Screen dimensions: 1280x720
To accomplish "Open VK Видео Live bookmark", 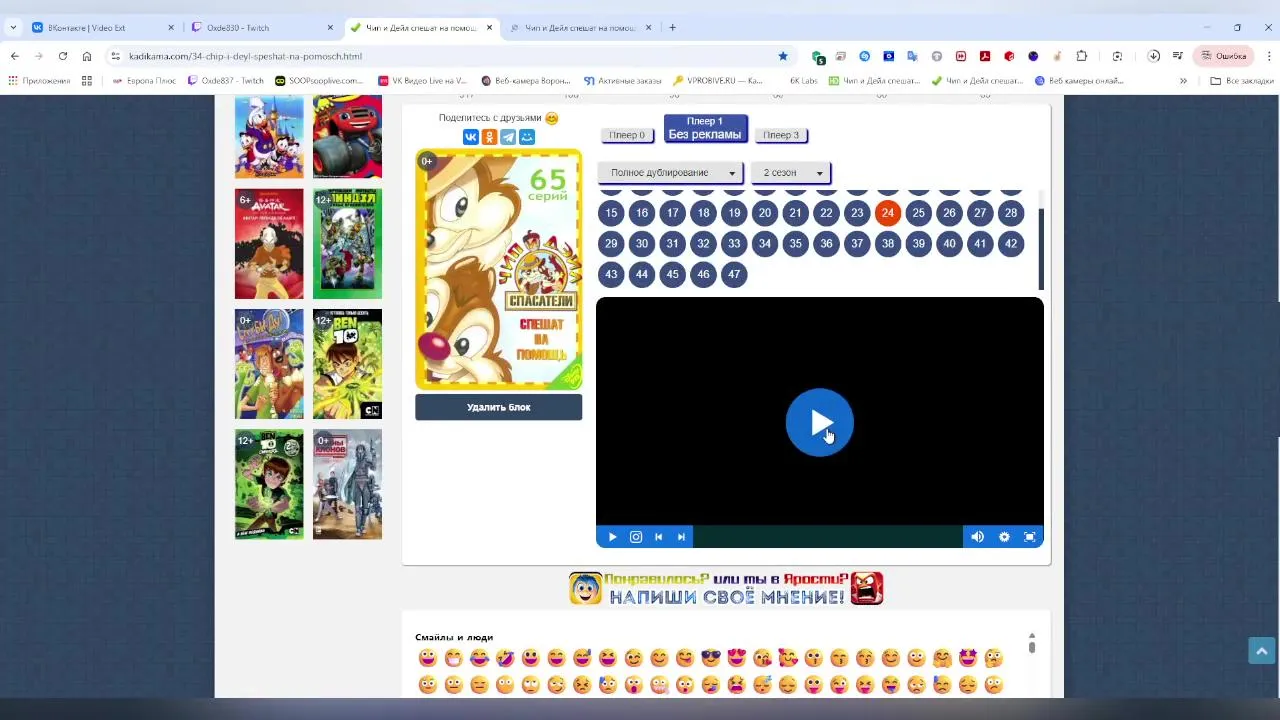I will [421, 81].
